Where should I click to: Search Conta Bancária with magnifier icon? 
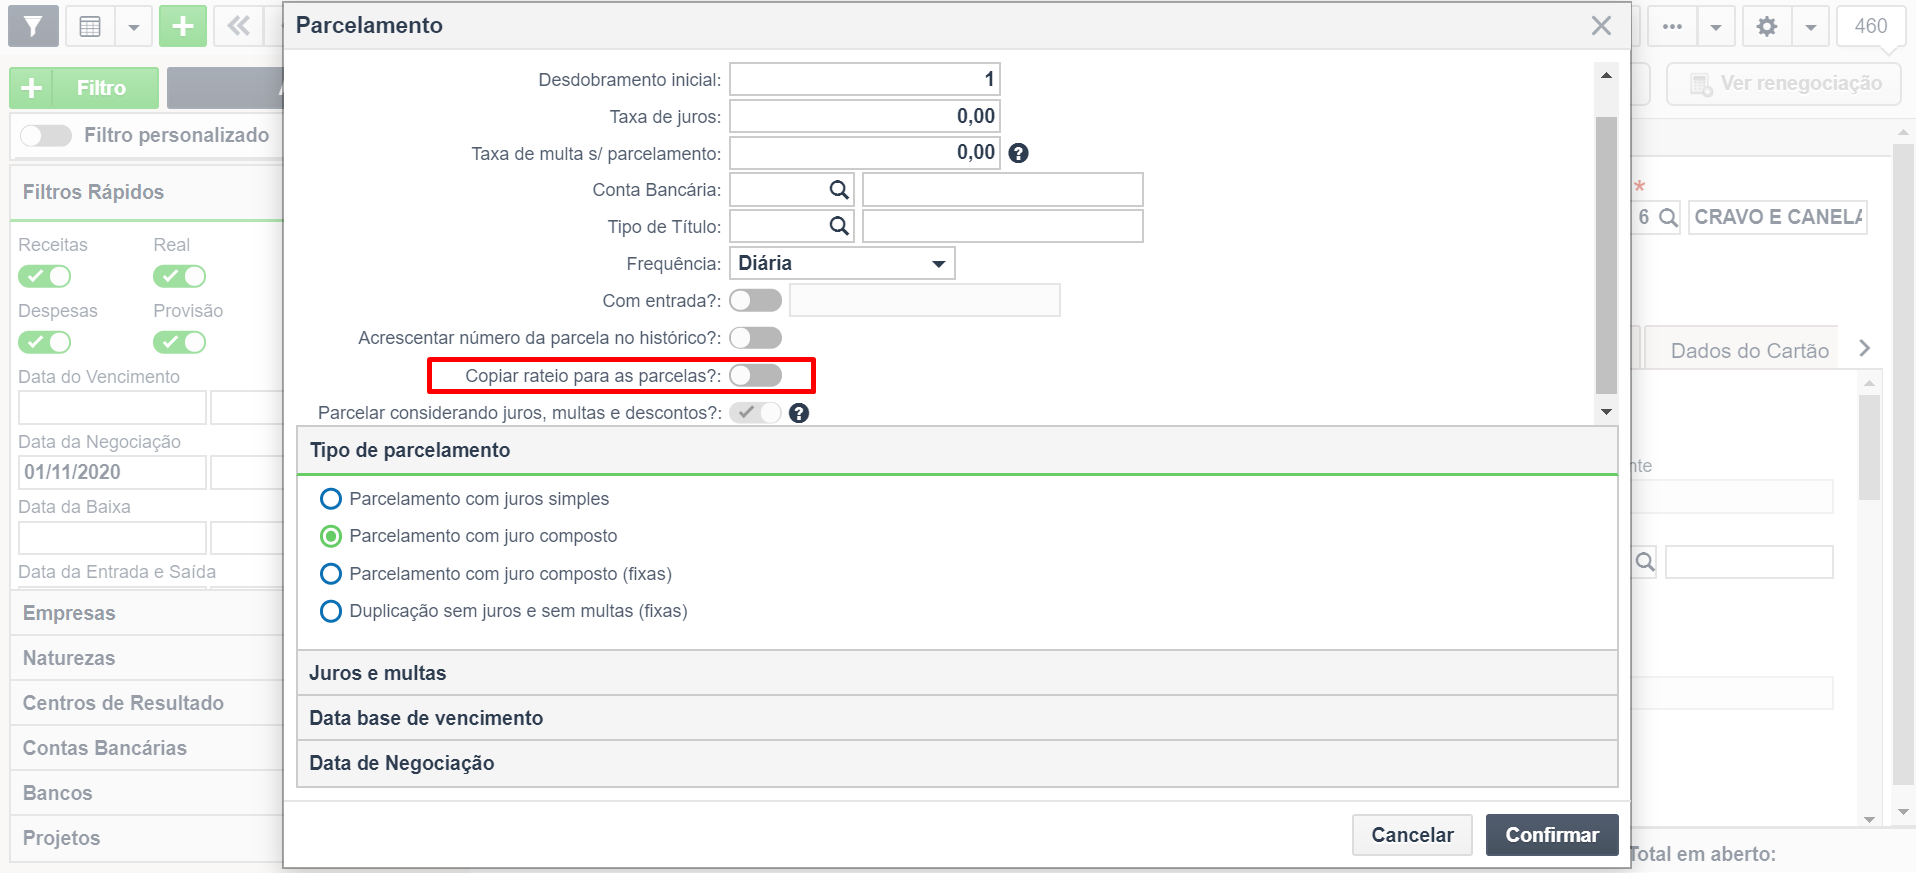(839, 190)
